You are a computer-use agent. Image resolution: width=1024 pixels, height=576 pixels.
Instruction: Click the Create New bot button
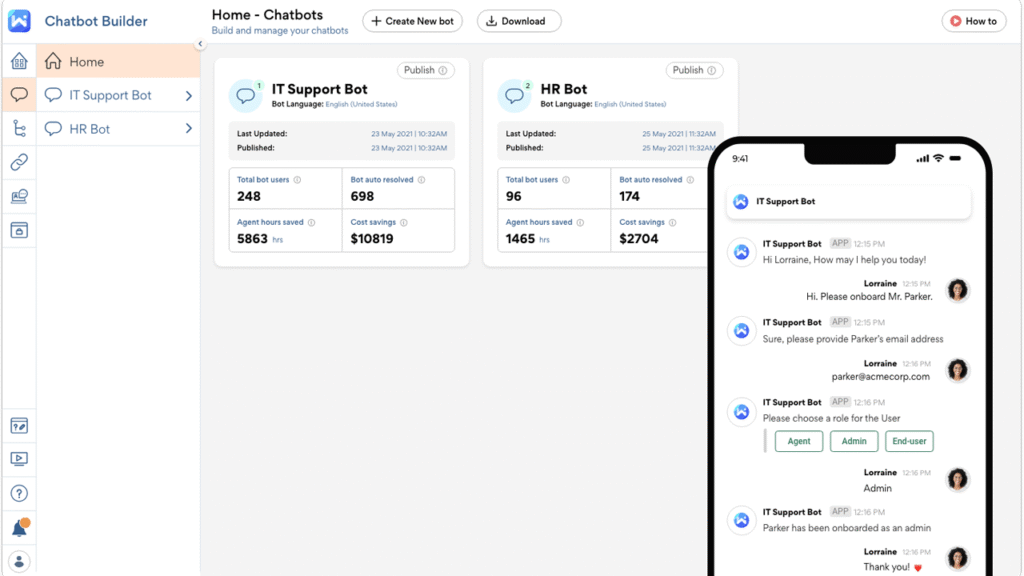pyautogui.click(x=413, y=21)
